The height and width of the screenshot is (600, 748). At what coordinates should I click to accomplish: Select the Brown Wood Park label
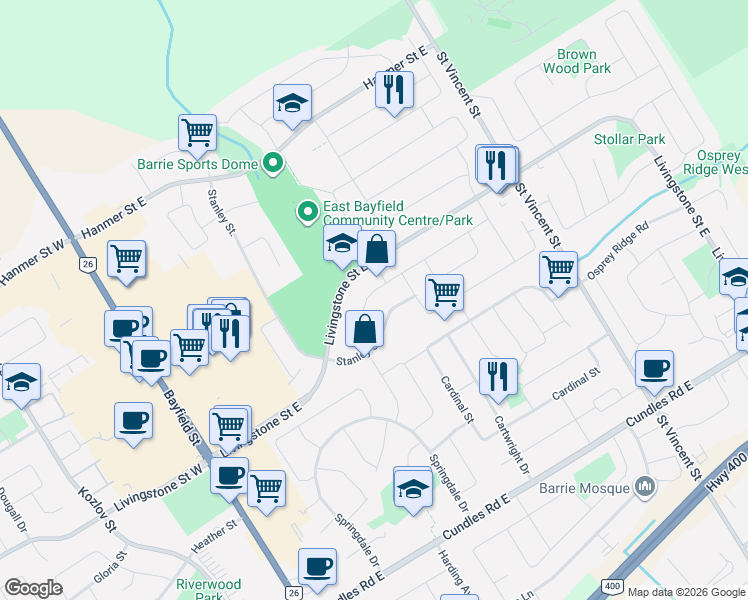click(x=577, y=62)
